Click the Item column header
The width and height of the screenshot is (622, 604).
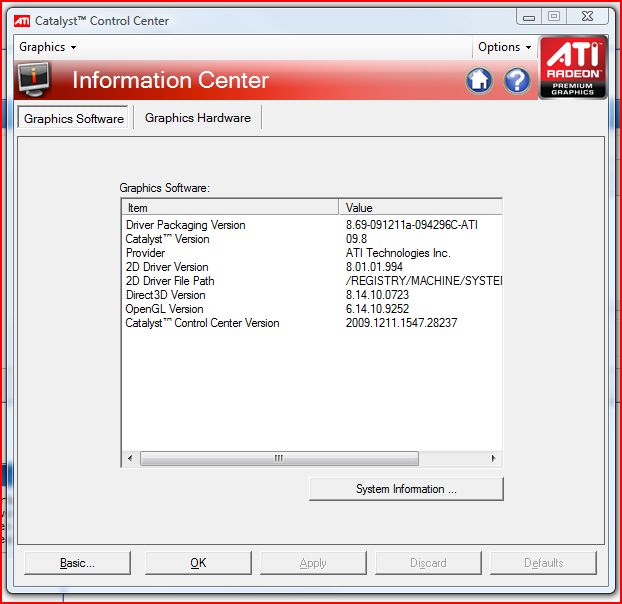click(x=230, y=207)
